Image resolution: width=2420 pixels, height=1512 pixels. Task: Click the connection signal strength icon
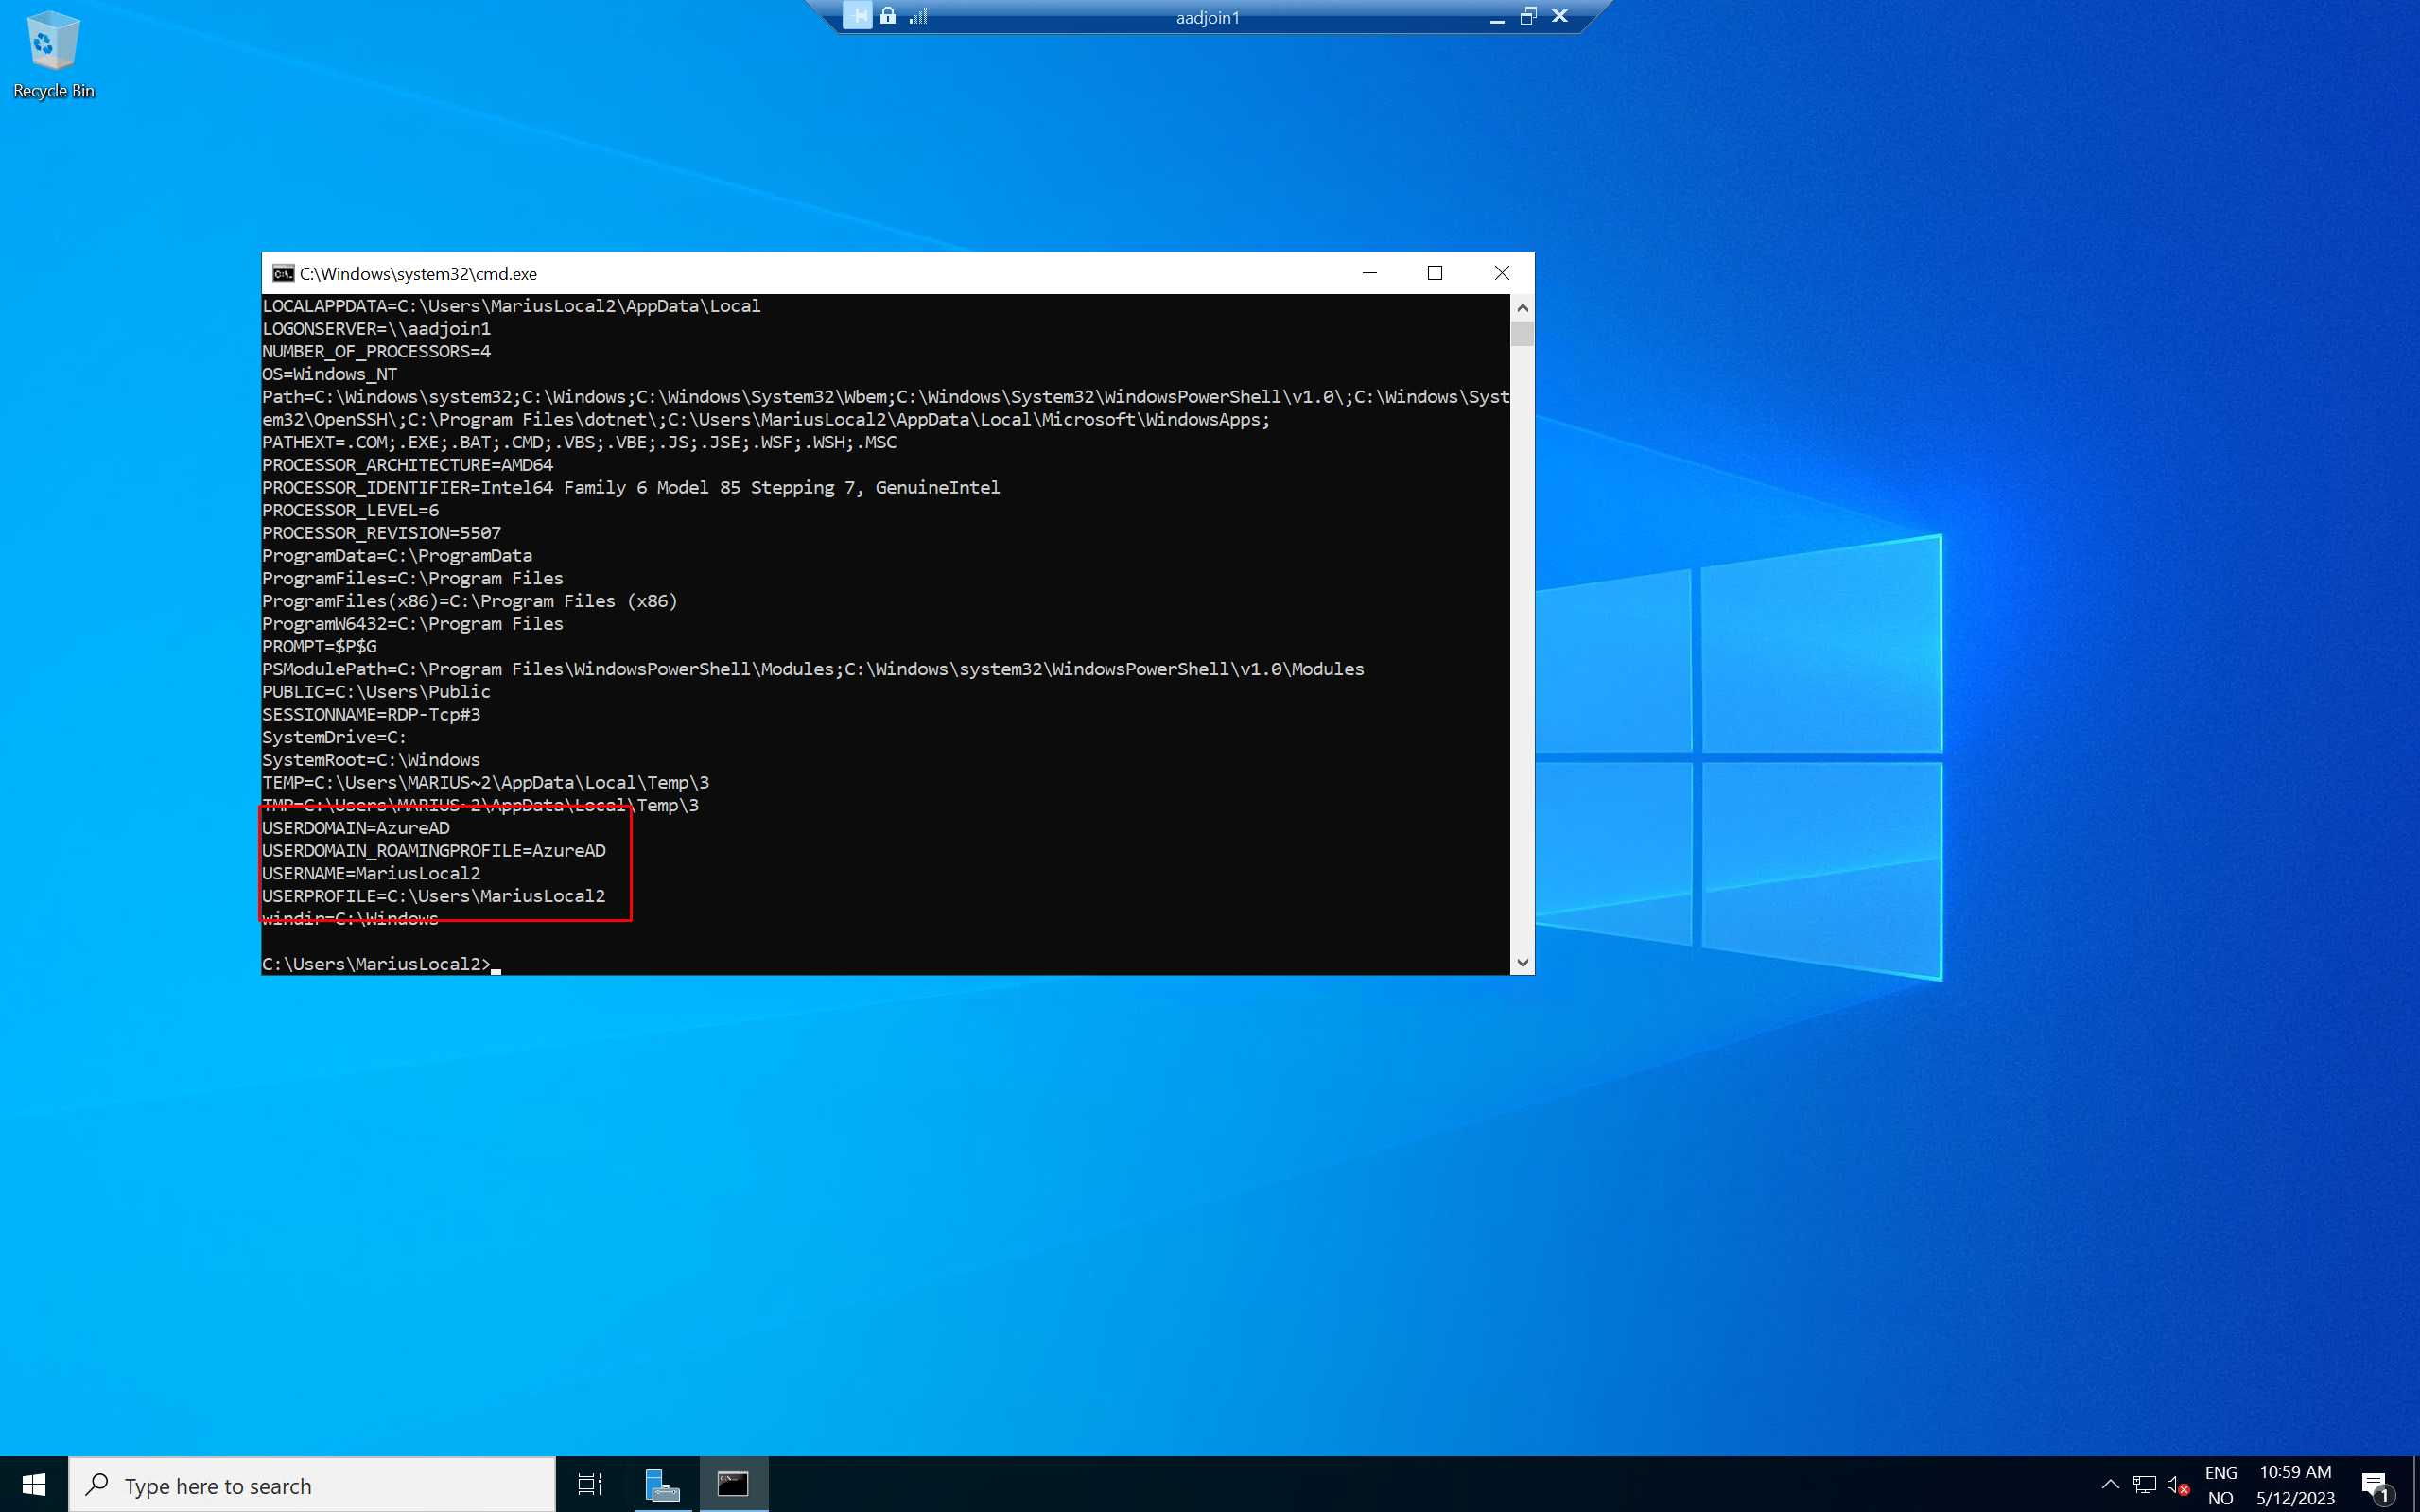[918, 16]
